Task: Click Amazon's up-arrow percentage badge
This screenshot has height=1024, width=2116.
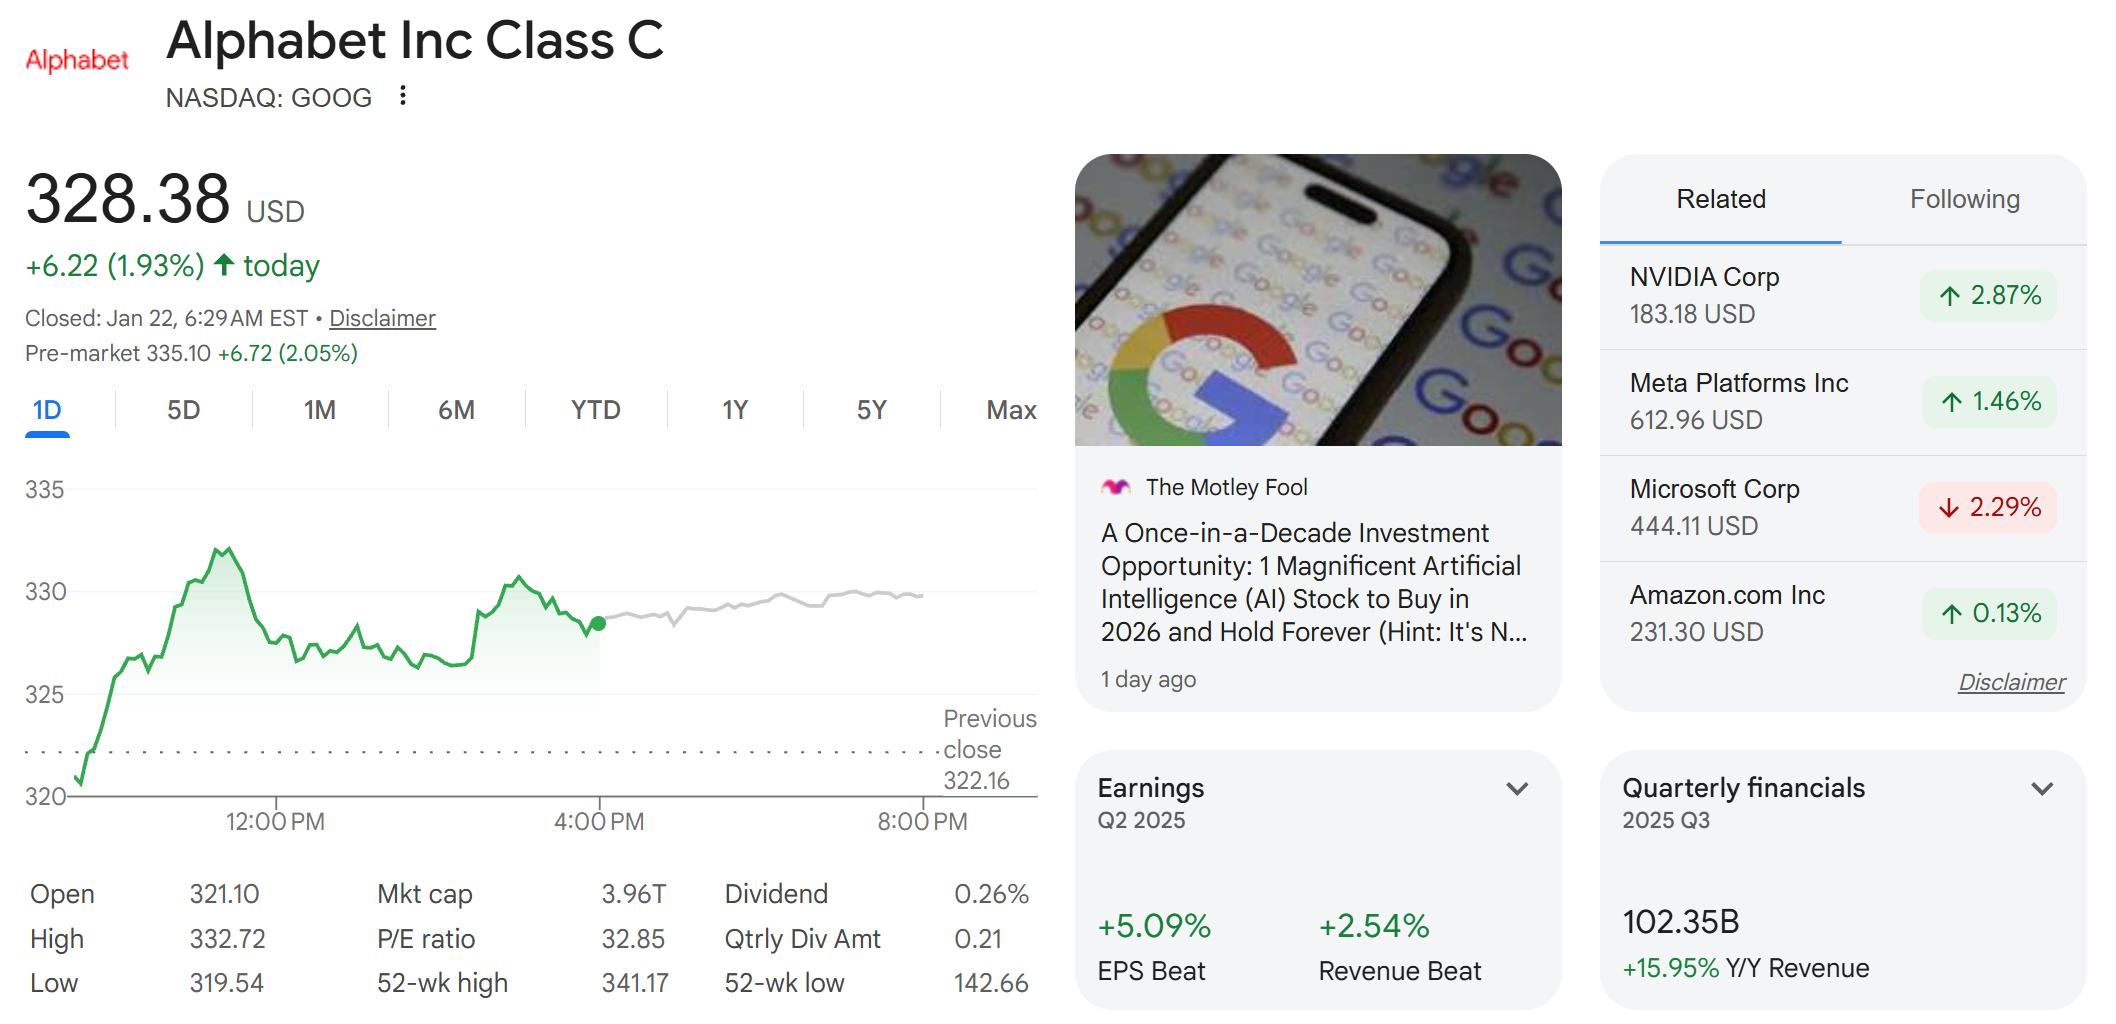Action: click(1989, 613)
